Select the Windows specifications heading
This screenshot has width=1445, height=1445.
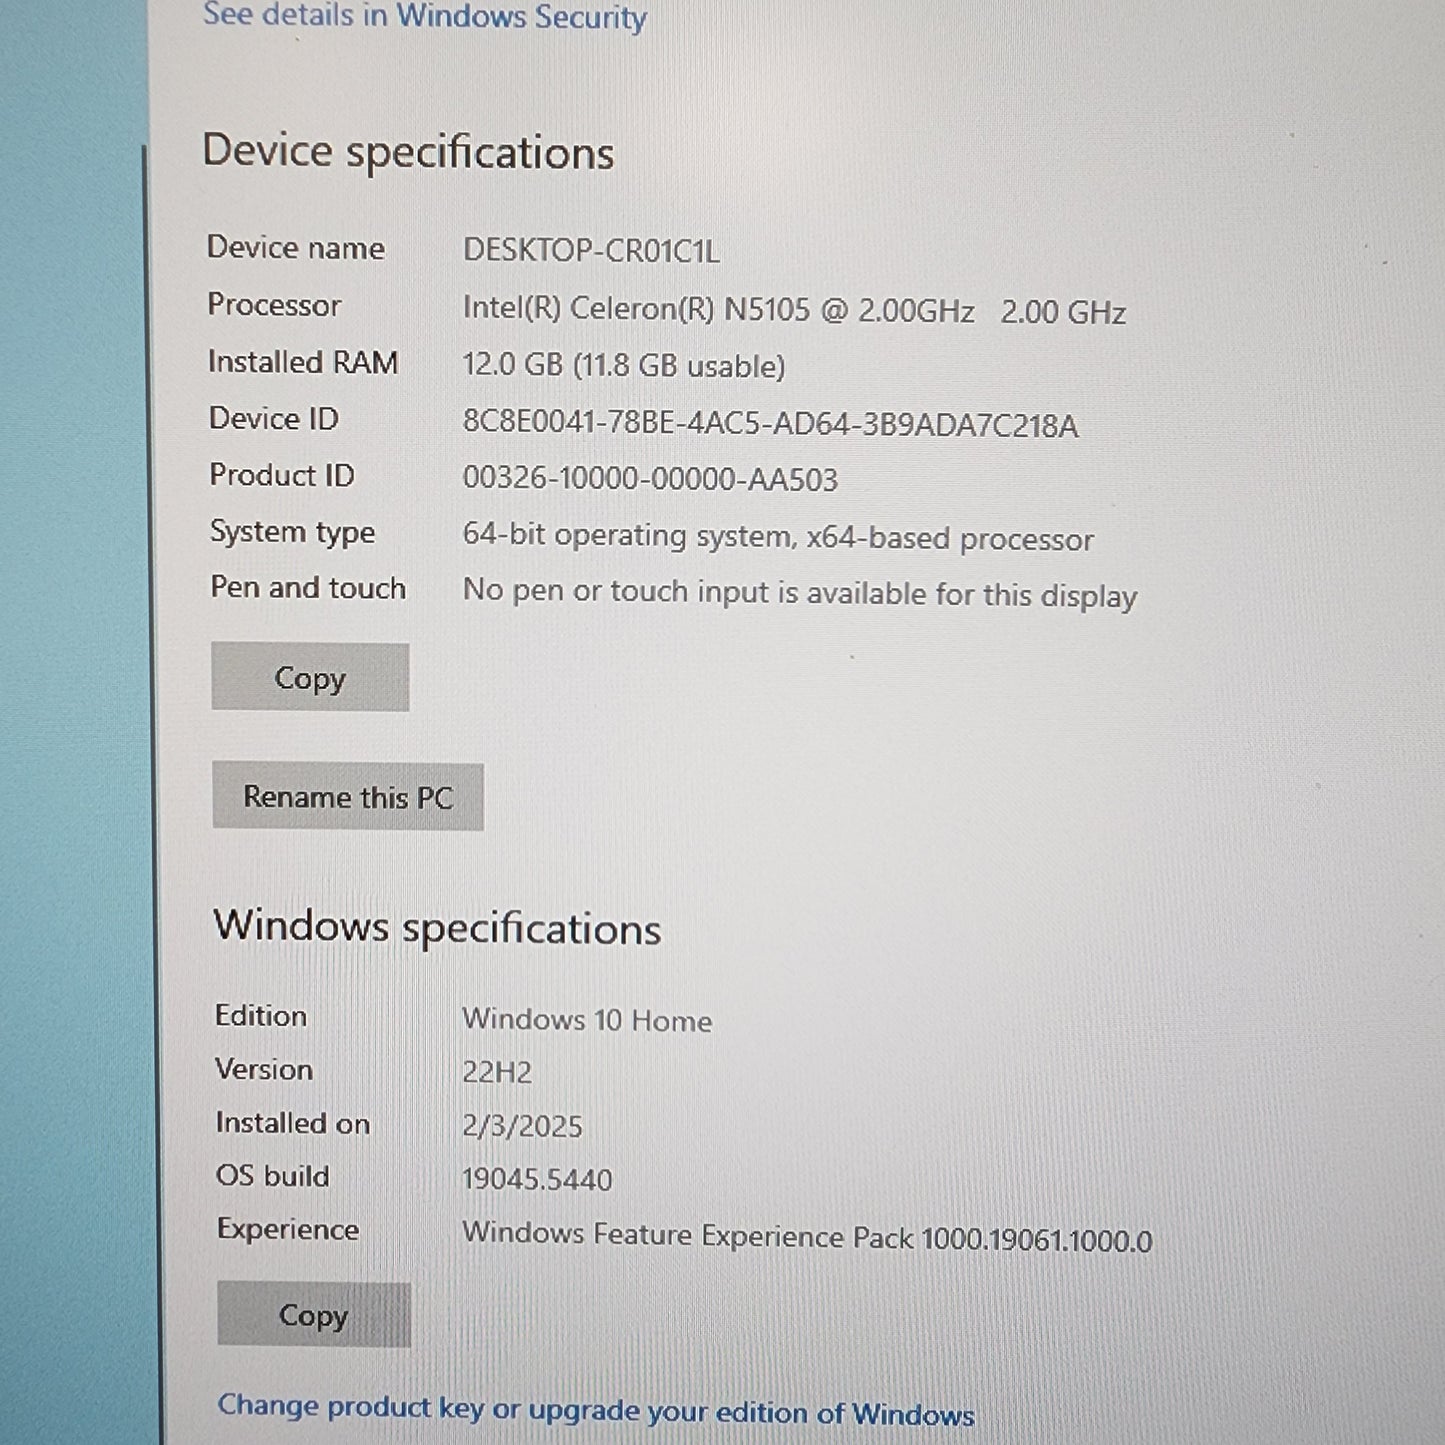pyautogui.click(x=437, y=927)
